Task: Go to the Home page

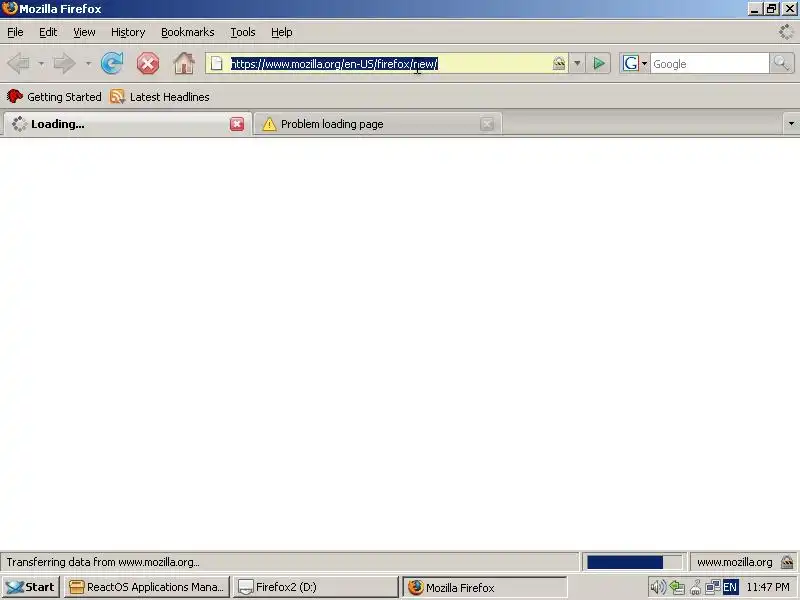Action: point(184,64)
